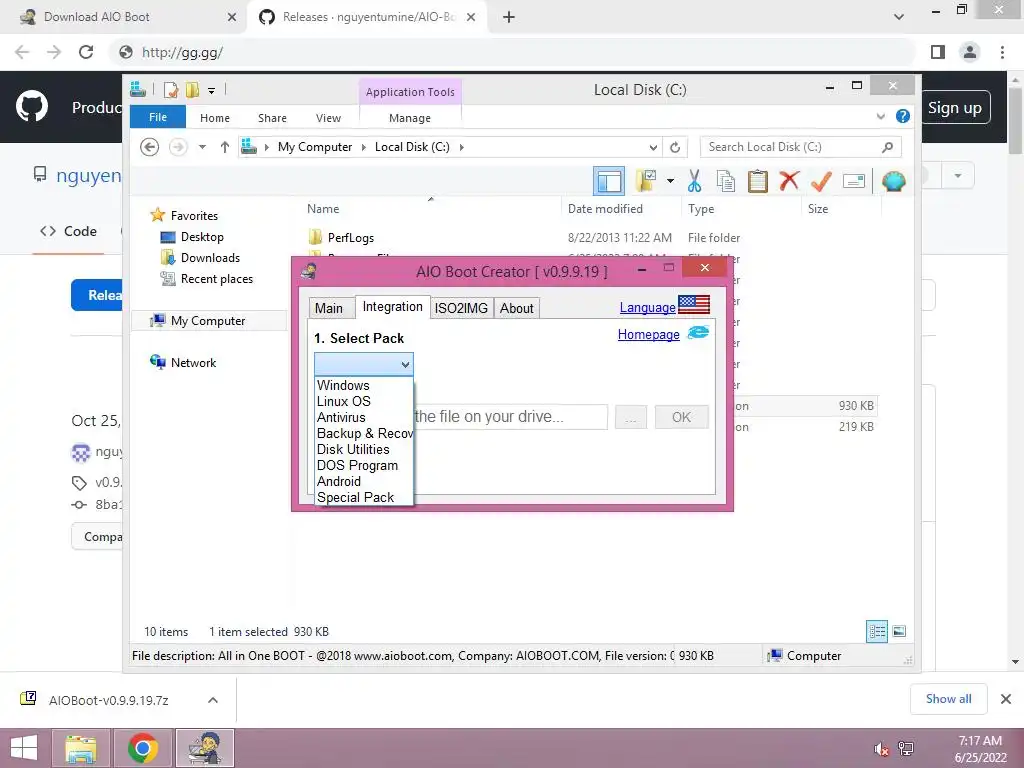Select Desktop in the navigation pane

point(202,236)
